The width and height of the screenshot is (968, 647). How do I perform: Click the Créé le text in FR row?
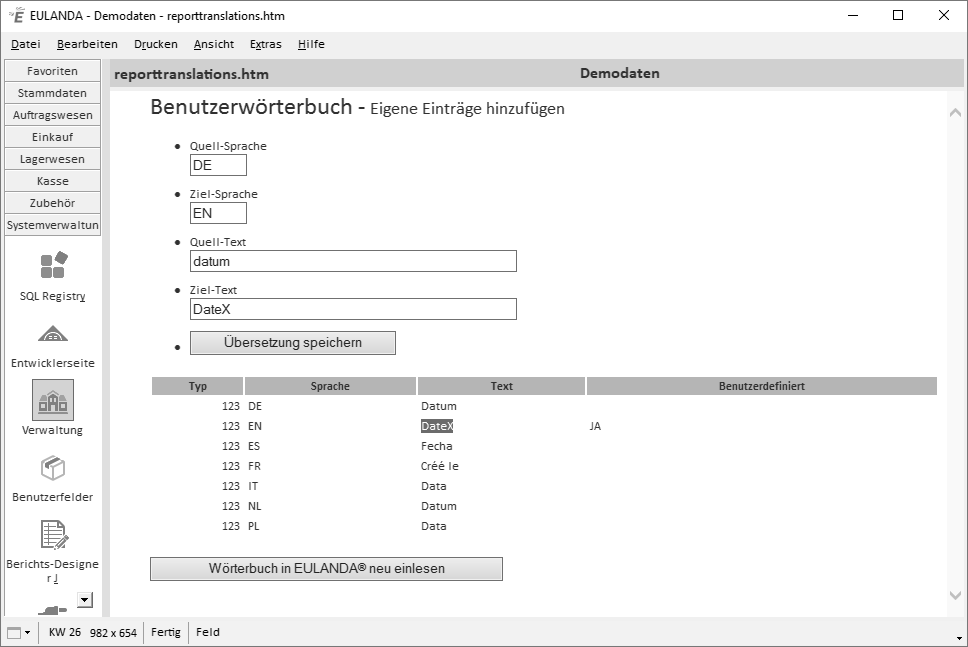[440, 466]
